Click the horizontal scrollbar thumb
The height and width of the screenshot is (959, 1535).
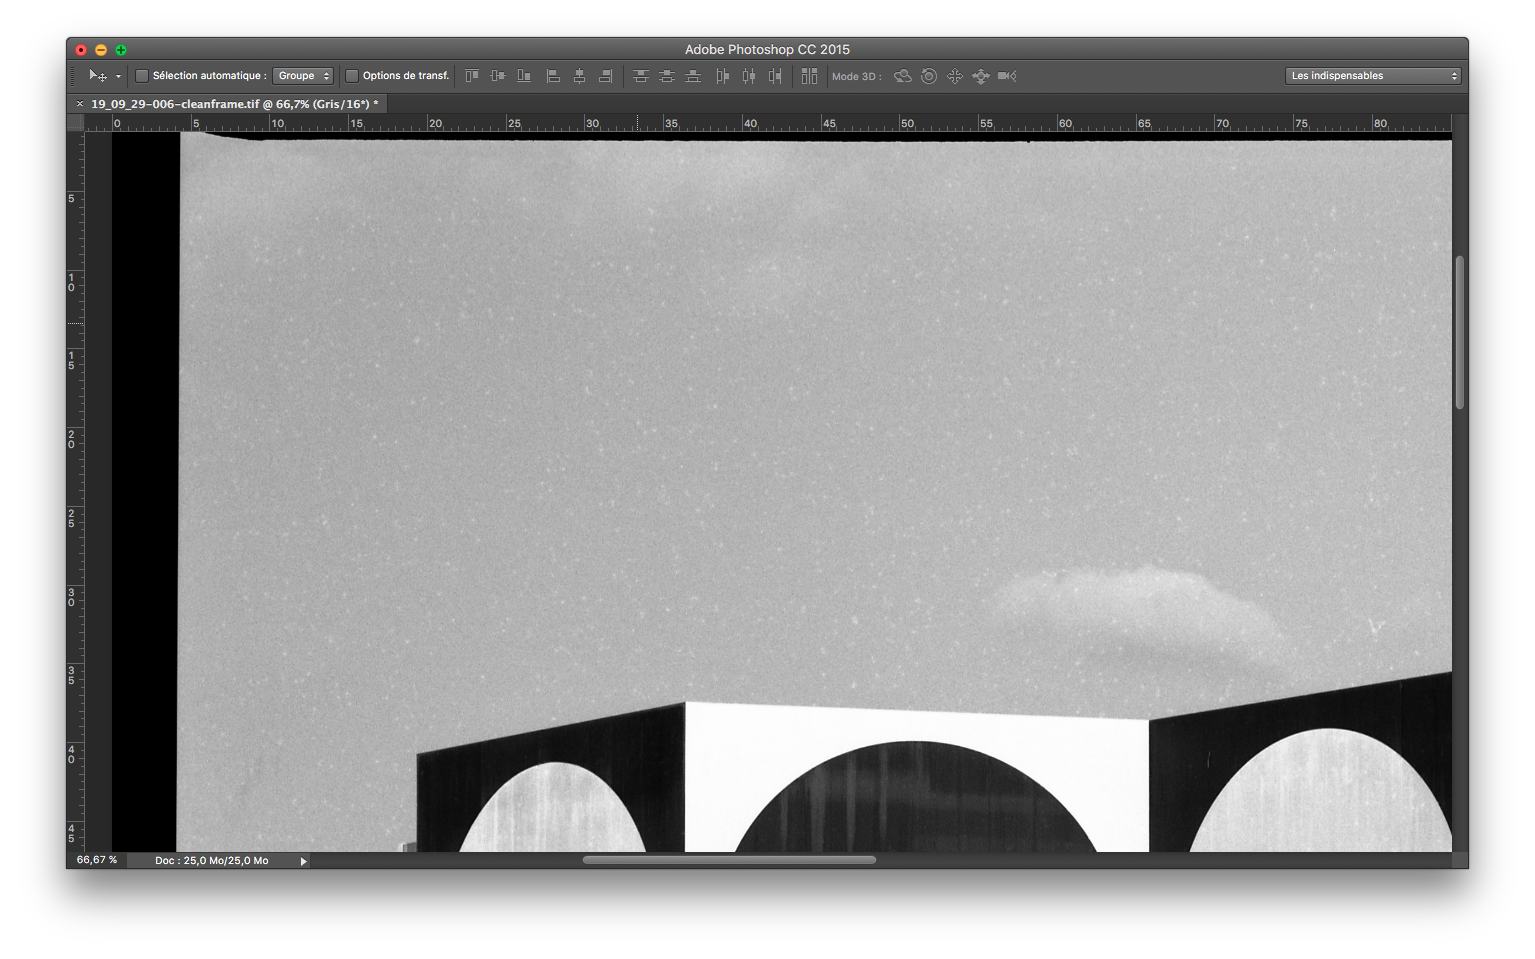pos(729,860)
